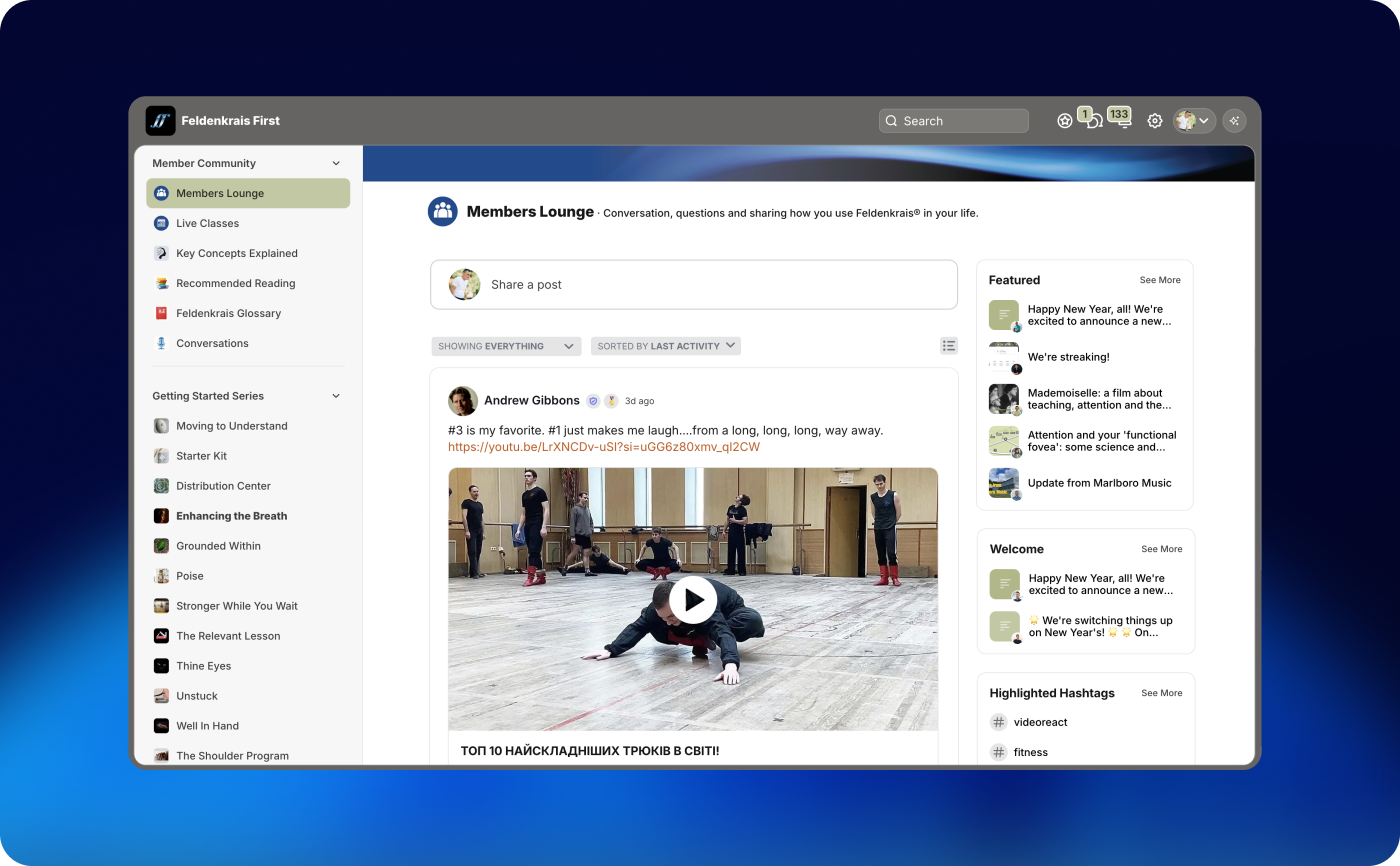
Task: Open the Showing Everything filter dropdown
Action: [506, 346]
